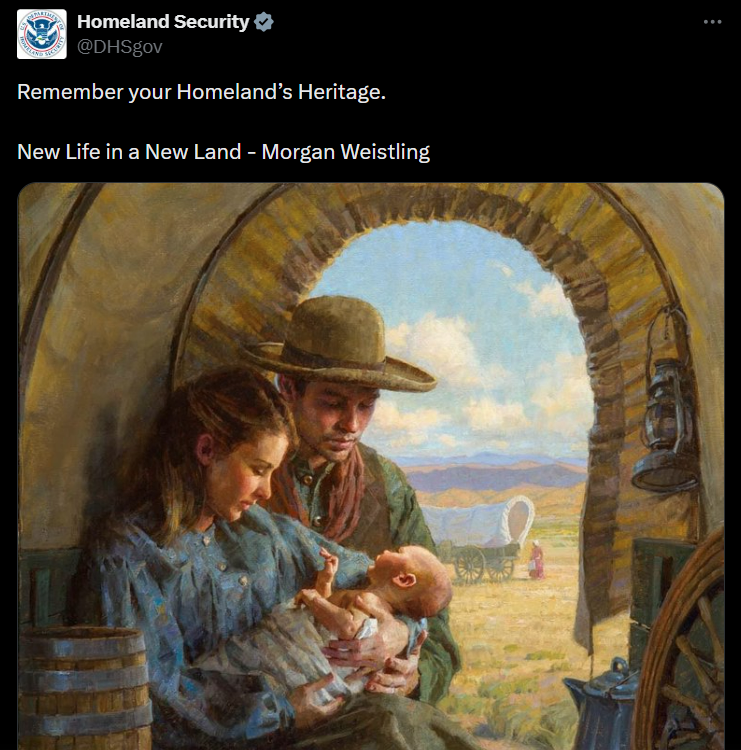The width and height of the screenshot is (741, 750).
Task: Click the distant figure in the red dress
Action: [537, 560]
